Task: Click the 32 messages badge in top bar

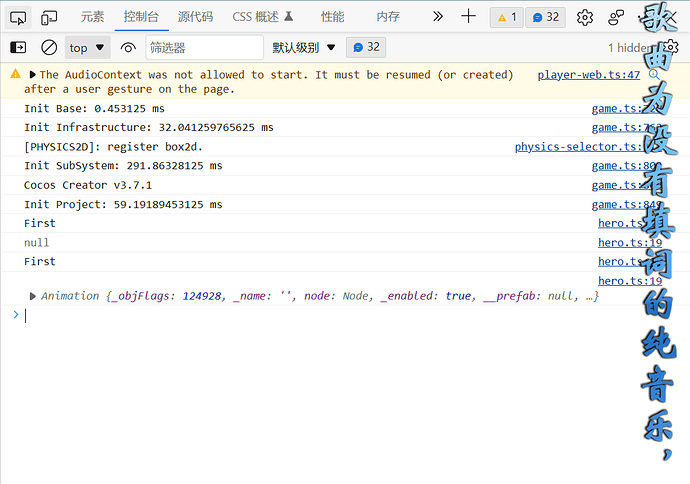Action: 546,18
